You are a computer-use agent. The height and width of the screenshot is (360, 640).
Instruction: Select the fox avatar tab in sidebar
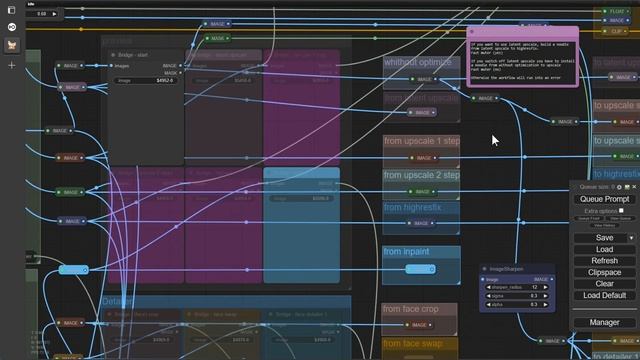tap(12, 45)
